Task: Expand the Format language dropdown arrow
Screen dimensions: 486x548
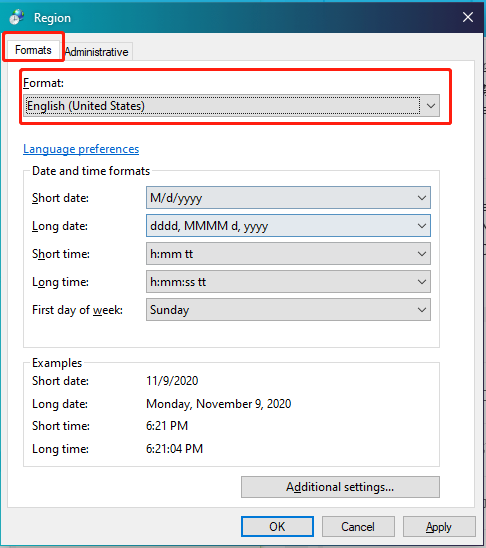Action: (430, 106)
